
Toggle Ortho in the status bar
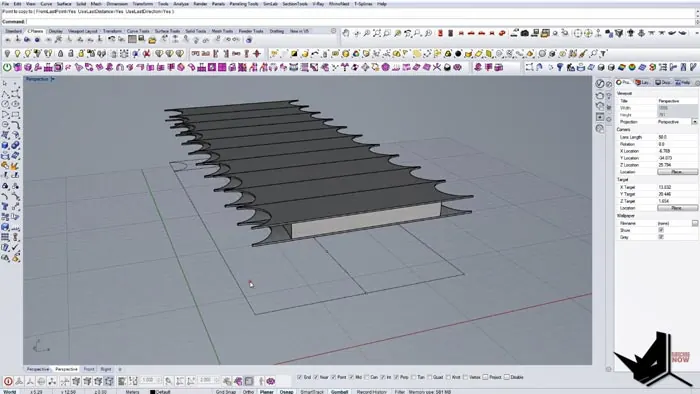tap(248, 392)
